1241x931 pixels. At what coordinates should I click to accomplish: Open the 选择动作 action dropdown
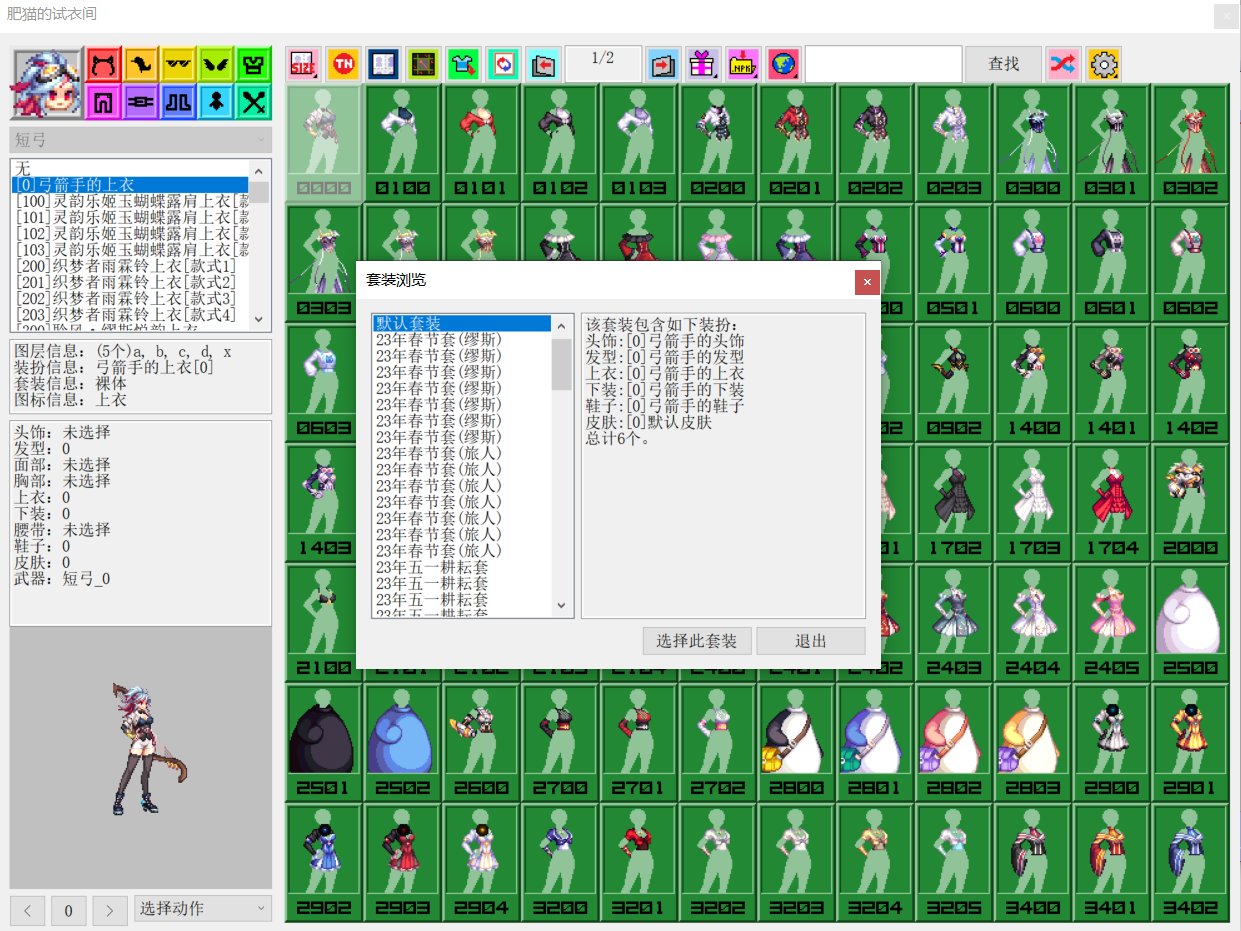pos(203,908)
